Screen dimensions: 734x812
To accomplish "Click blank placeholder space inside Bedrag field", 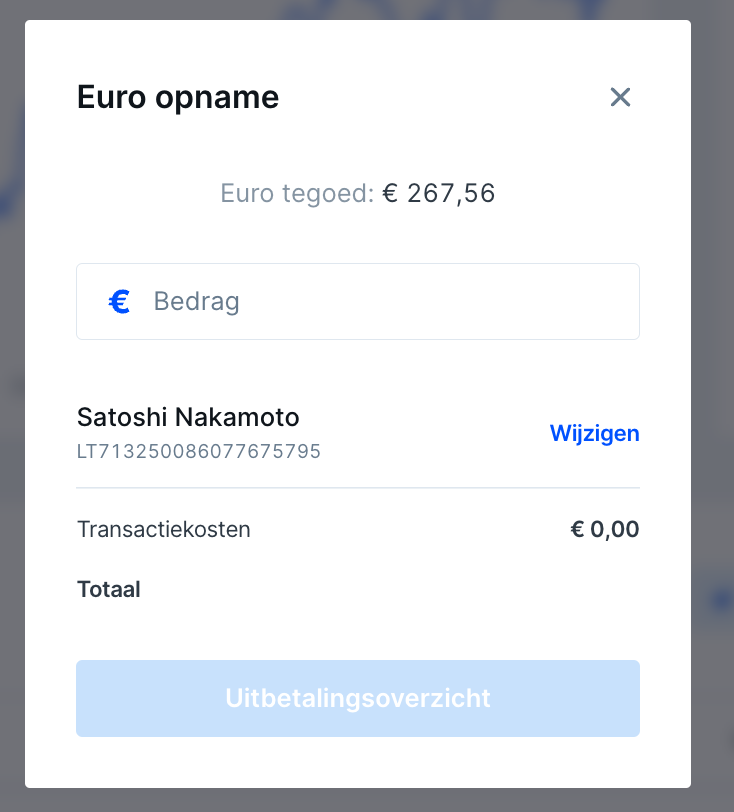I will click(440, 301).
